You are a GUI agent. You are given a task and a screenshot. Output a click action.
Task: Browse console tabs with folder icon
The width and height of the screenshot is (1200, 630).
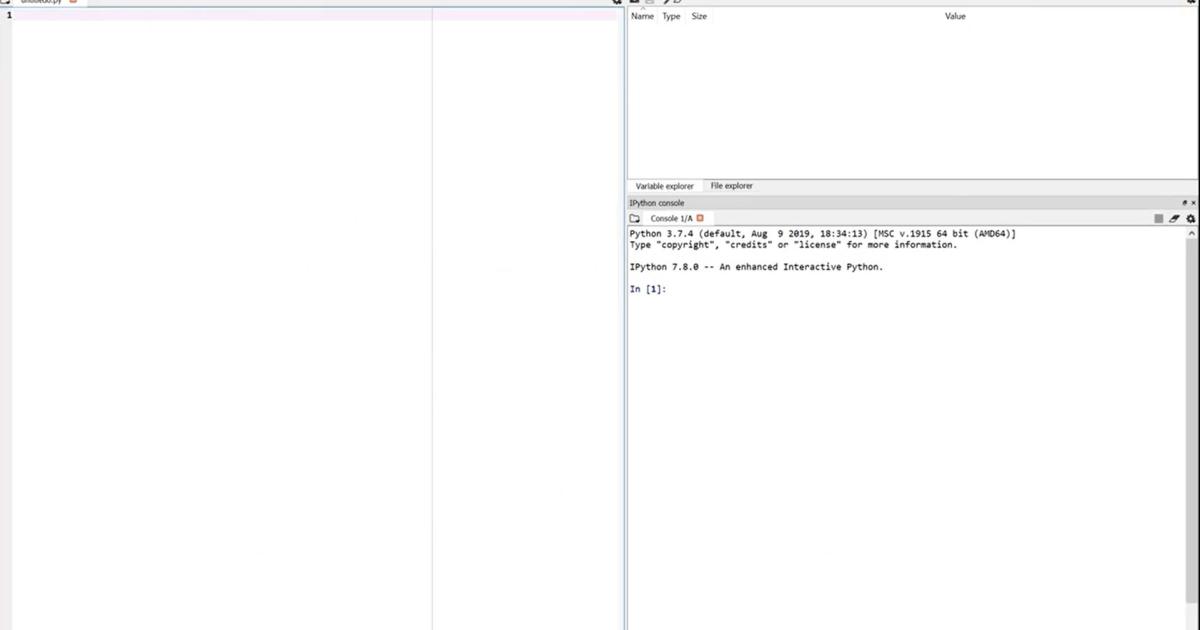(635, 218)
